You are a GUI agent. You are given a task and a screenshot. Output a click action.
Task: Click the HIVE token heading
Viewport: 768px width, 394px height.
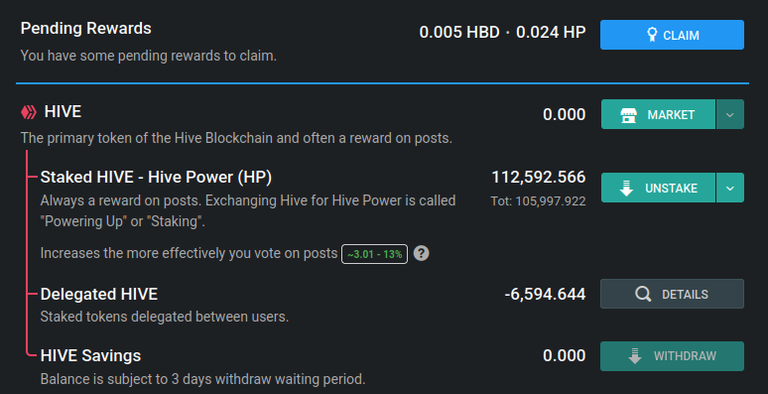pos(63,112)
